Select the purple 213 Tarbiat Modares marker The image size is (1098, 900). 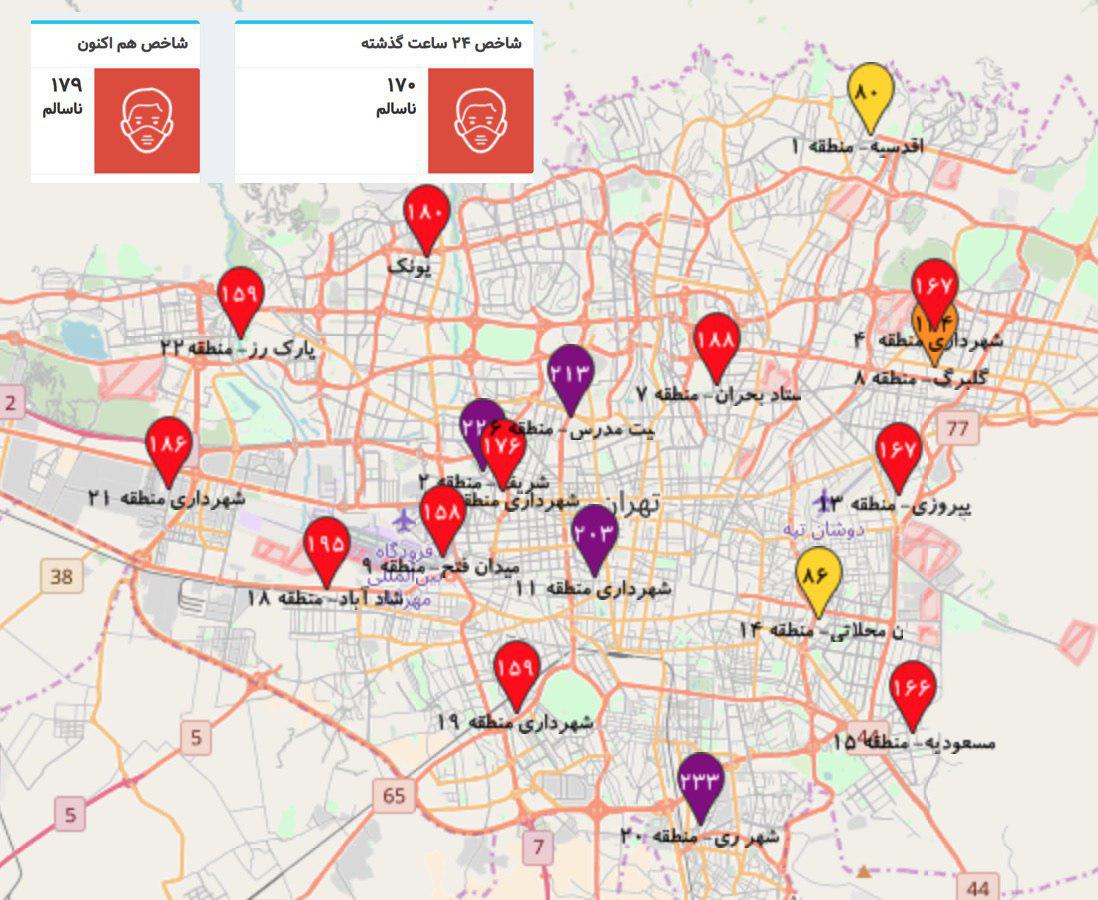click(571, 374)
